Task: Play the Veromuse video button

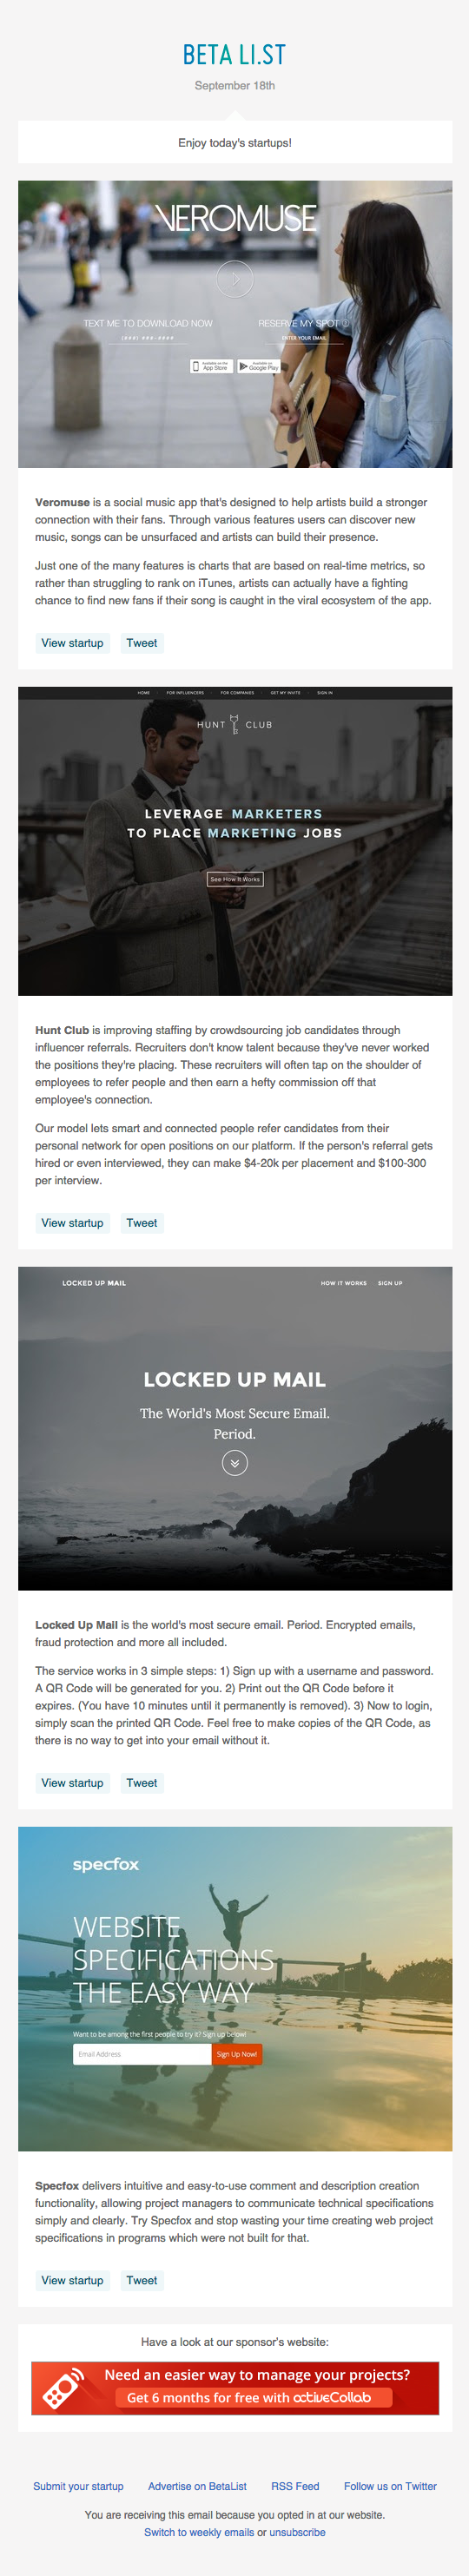Action: tap(235, 278)
